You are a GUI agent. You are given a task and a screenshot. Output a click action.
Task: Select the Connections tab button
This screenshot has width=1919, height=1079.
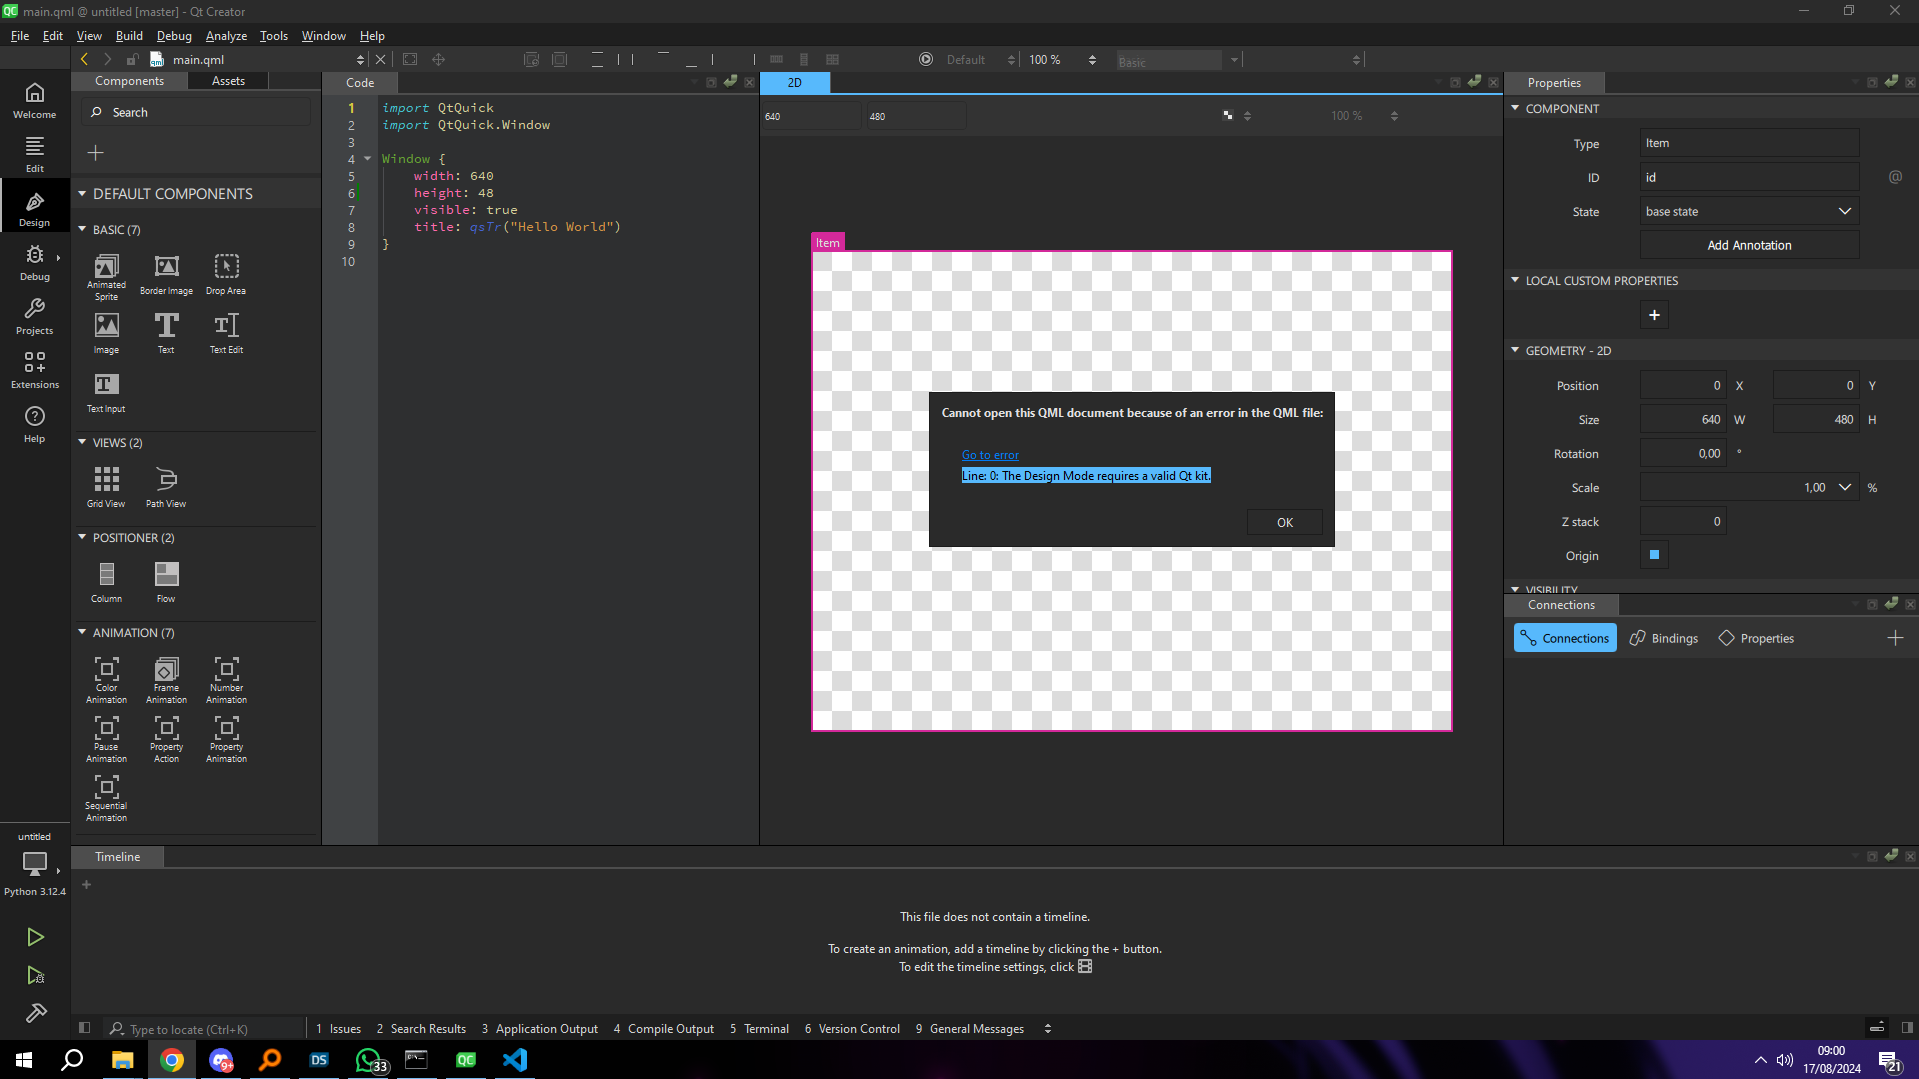(1565, 638)
